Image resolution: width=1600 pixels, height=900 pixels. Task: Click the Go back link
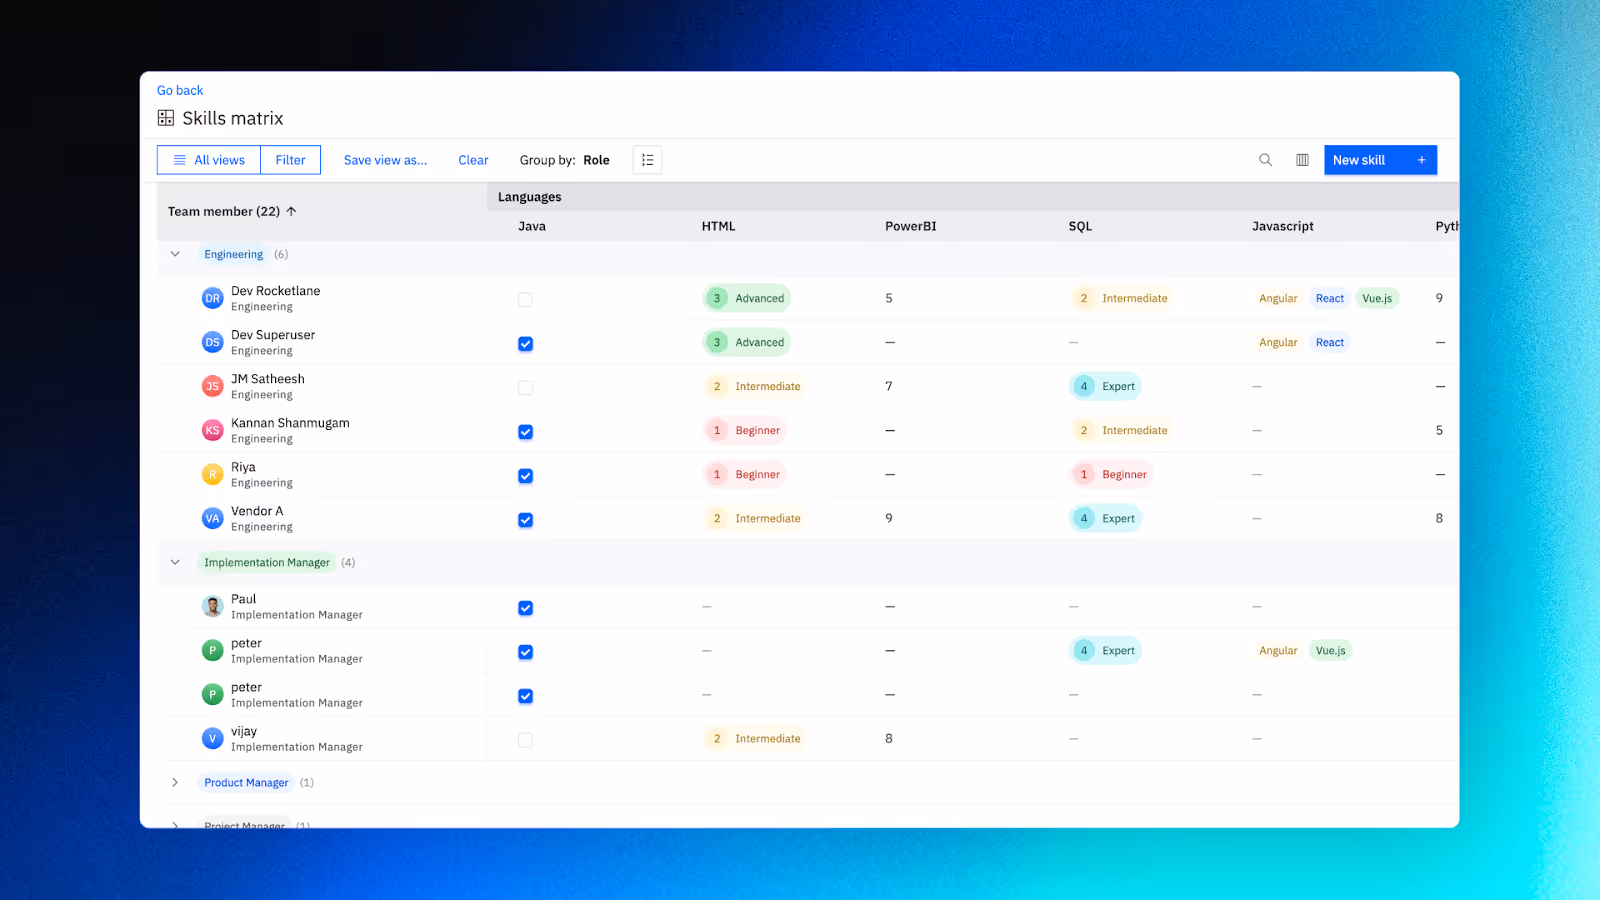pos(180,90)
